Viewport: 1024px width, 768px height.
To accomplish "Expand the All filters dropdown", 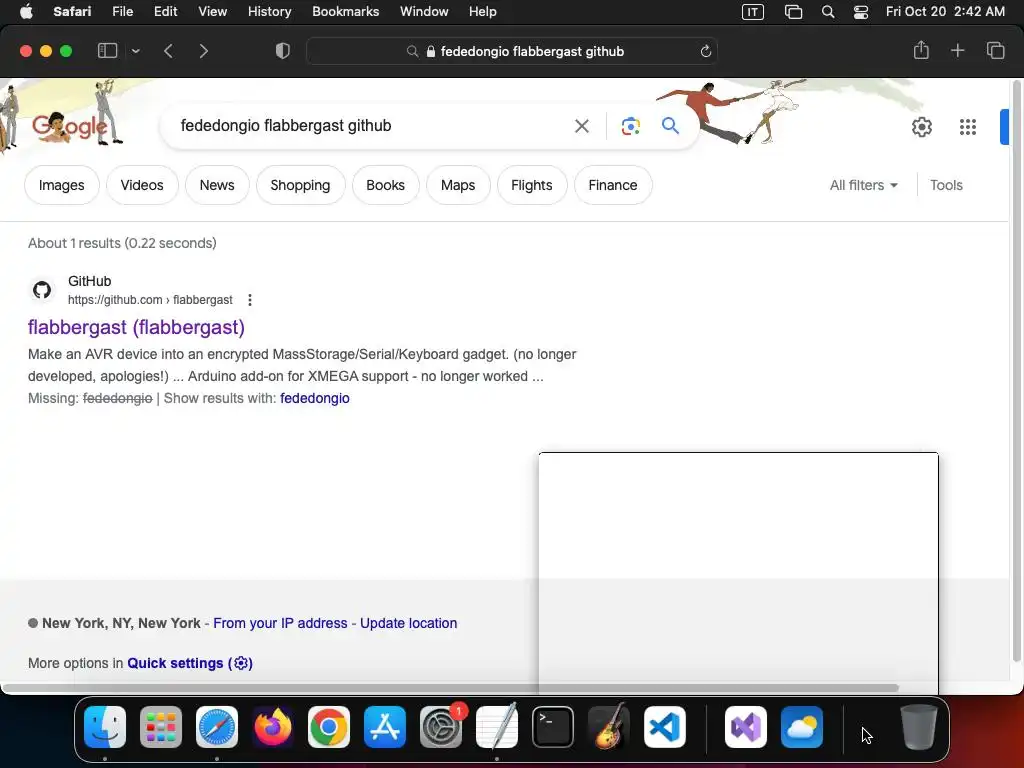I will click(863, 185).
